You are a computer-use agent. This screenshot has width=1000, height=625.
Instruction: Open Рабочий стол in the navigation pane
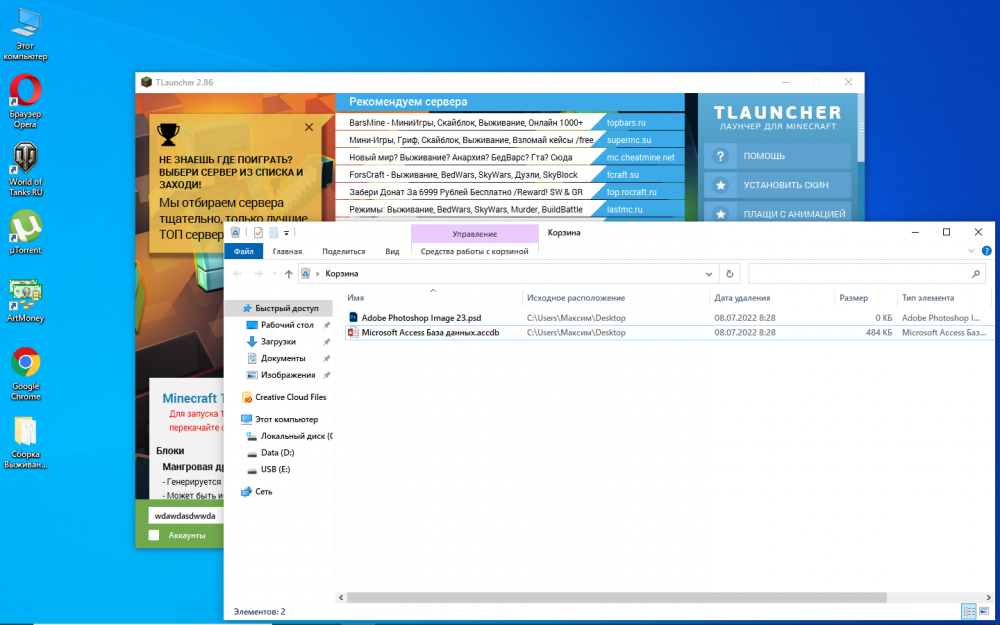pyautogui.click(x=286, y=325)
